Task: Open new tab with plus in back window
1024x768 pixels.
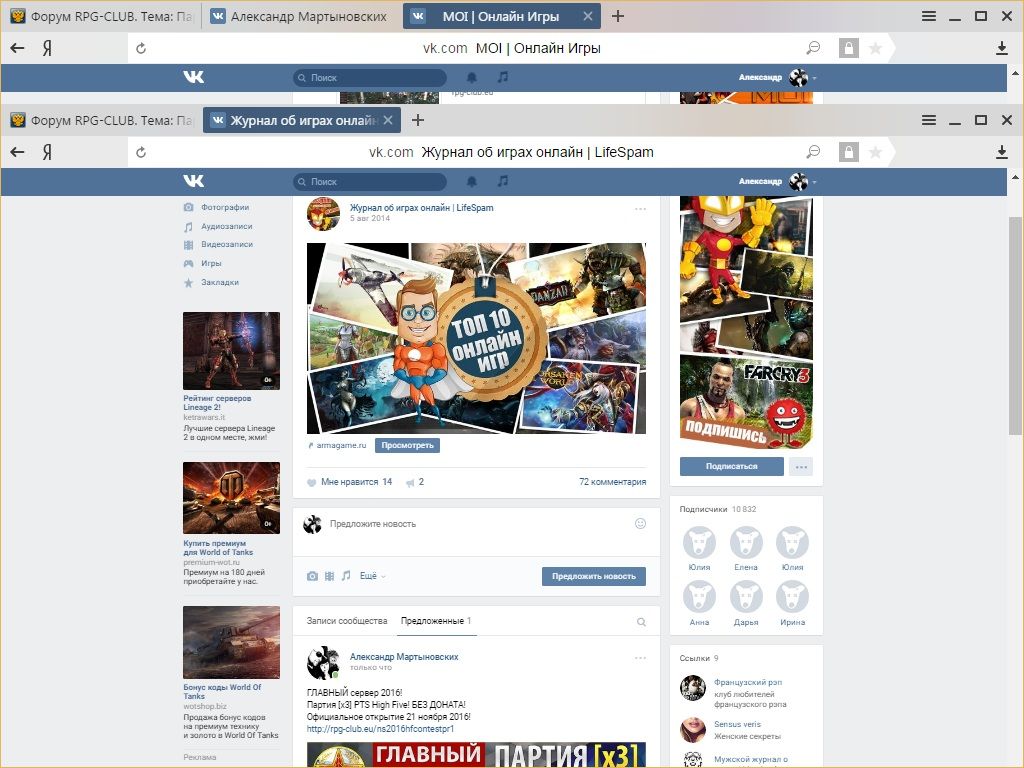Action: tap(618, 16)
